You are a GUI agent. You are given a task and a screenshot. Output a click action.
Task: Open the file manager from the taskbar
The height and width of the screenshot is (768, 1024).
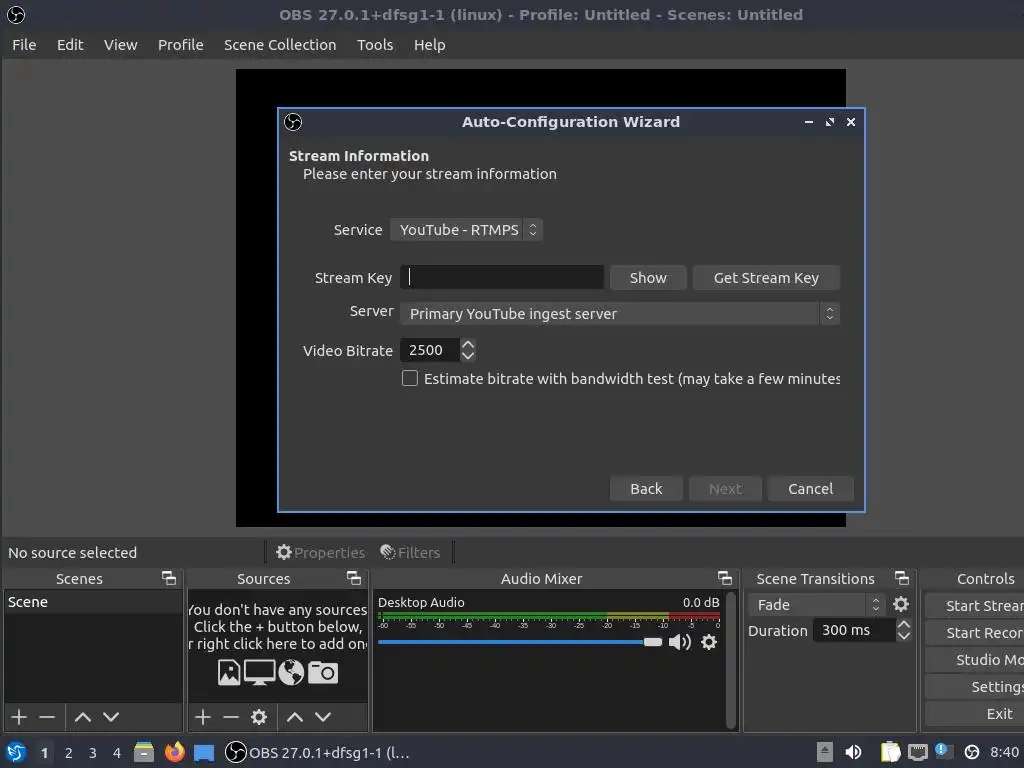(144, 752)
